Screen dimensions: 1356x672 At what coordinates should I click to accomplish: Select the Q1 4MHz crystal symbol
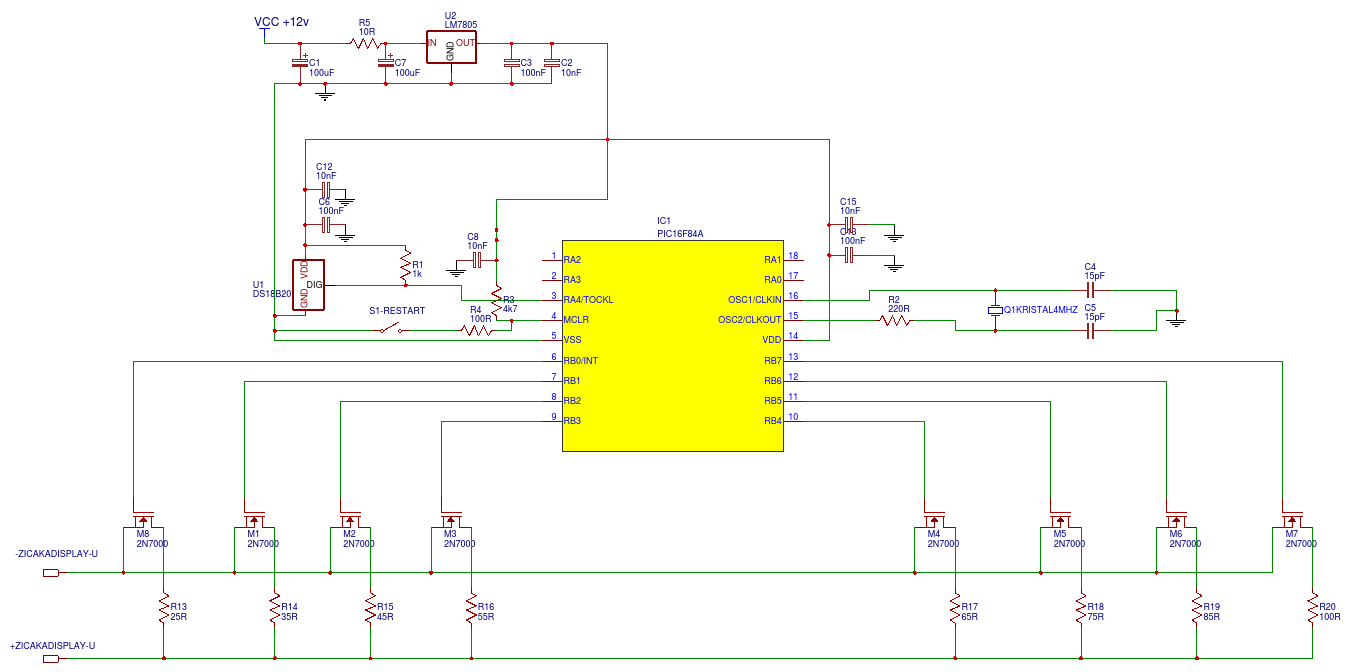tap(994, 310)
